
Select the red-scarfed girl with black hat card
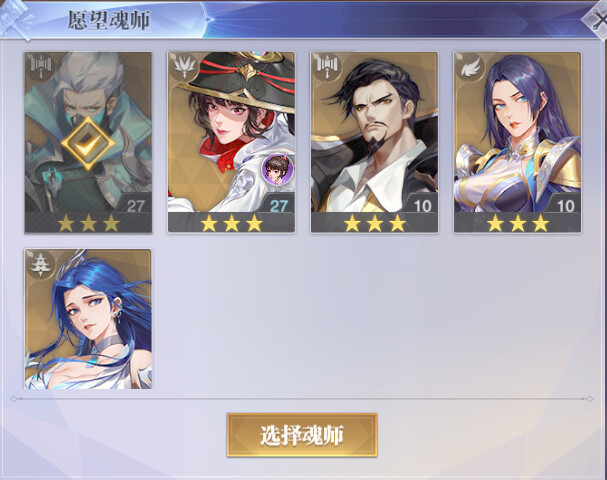pyautogui.click(x=231, y=142)
